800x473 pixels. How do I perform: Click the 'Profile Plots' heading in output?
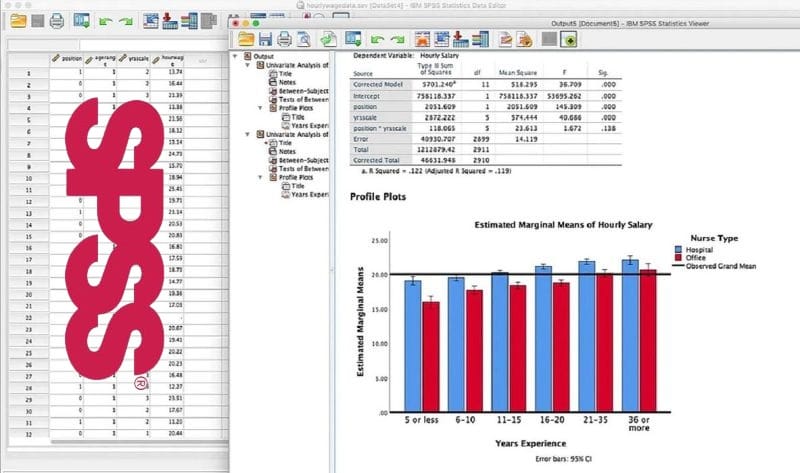point(378,197)
